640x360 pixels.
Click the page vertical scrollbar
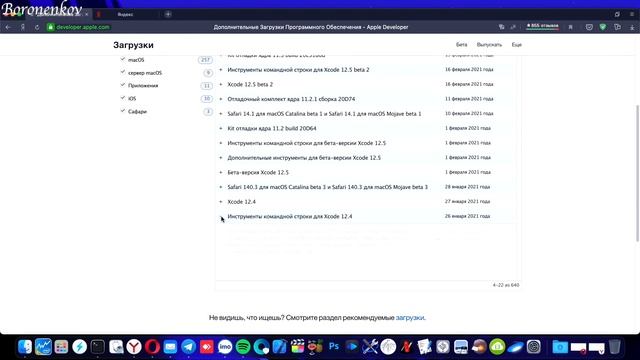[x=637, y=173]
